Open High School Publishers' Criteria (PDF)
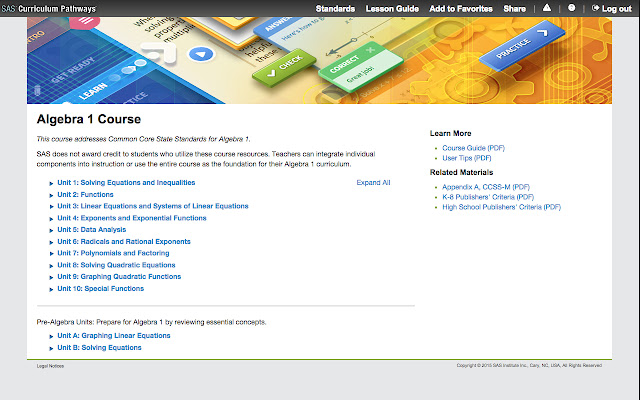 pyautogui.click(x=502, y=207)
